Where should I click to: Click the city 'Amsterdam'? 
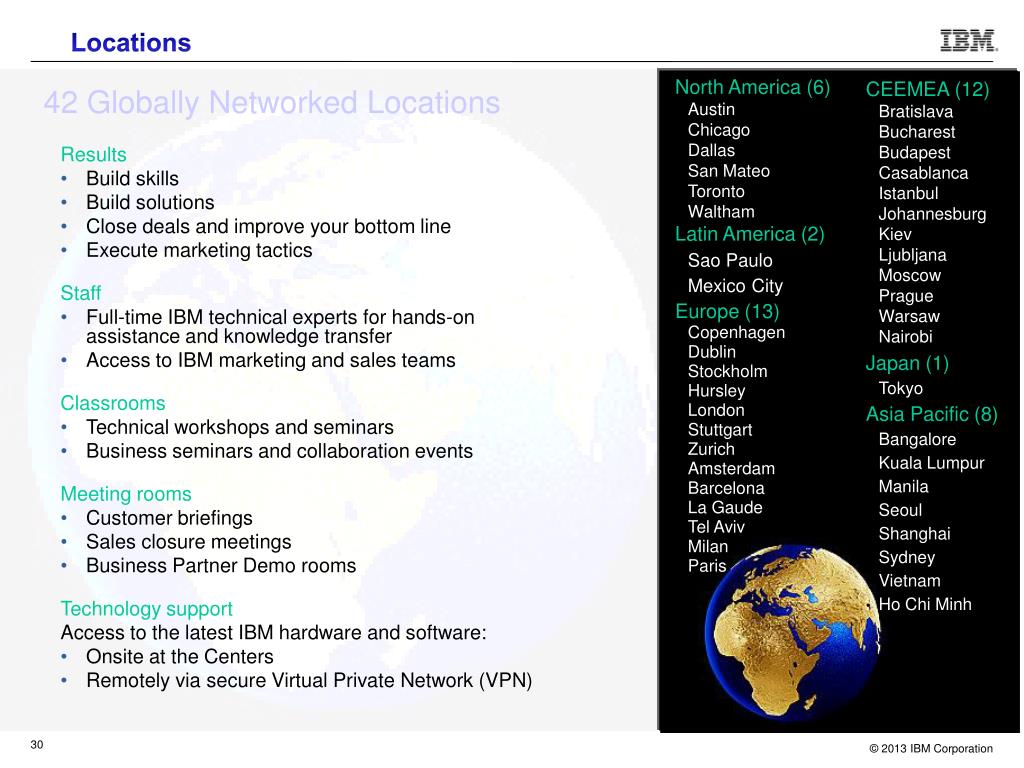click(731, 469)
